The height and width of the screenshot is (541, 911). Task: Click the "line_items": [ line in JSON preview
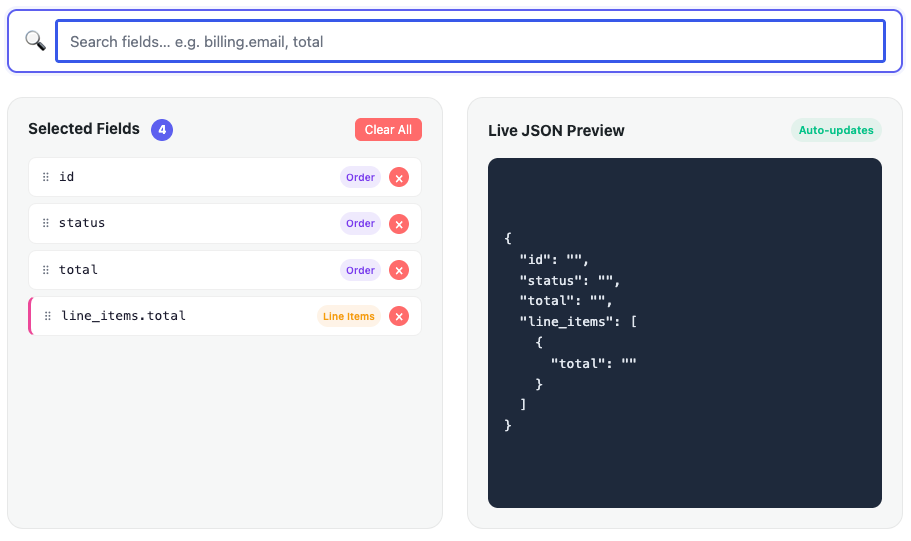coord(578,321)
